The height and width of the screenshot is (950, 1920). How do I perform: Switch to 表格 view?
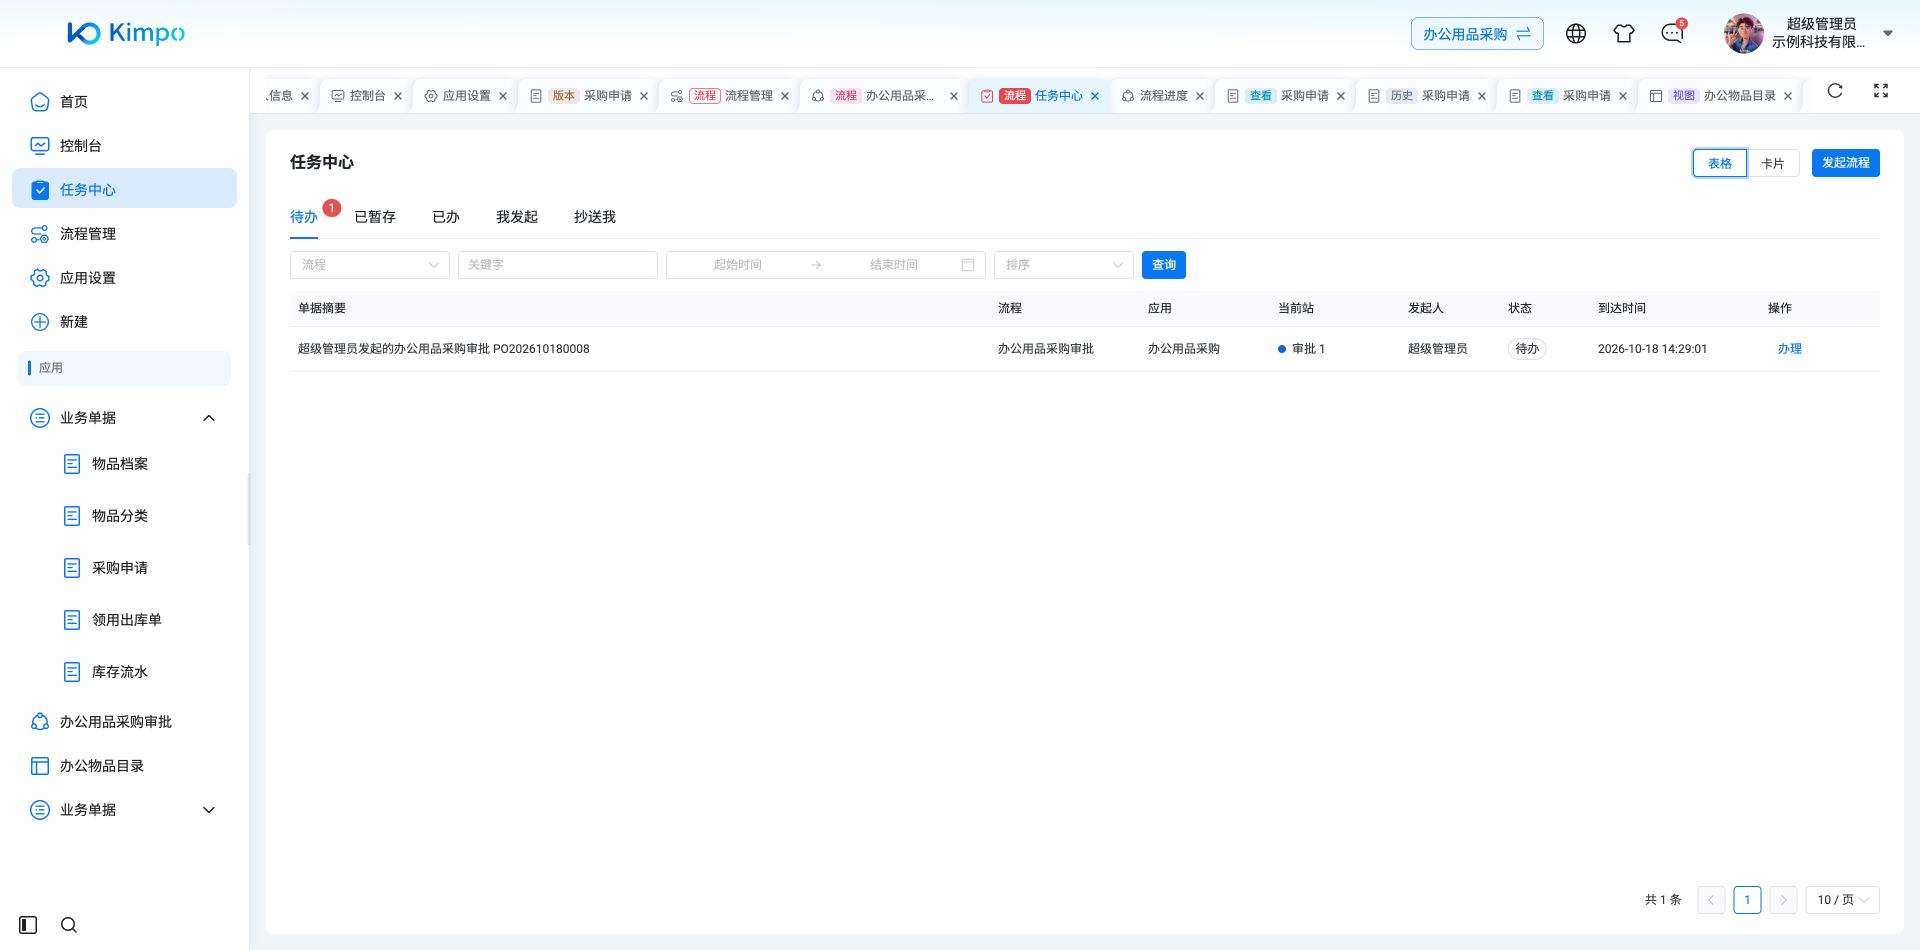click(1720, 163)
